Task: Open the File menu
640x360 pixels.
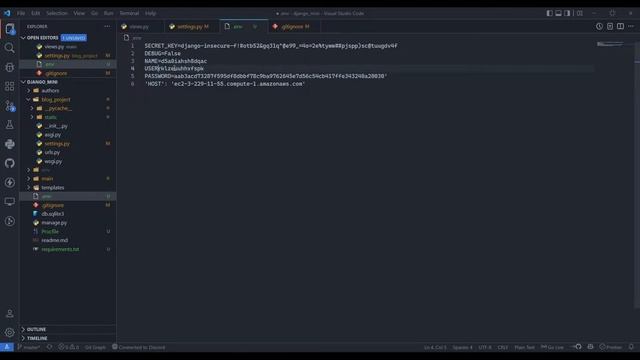Action: pos(21,13)
